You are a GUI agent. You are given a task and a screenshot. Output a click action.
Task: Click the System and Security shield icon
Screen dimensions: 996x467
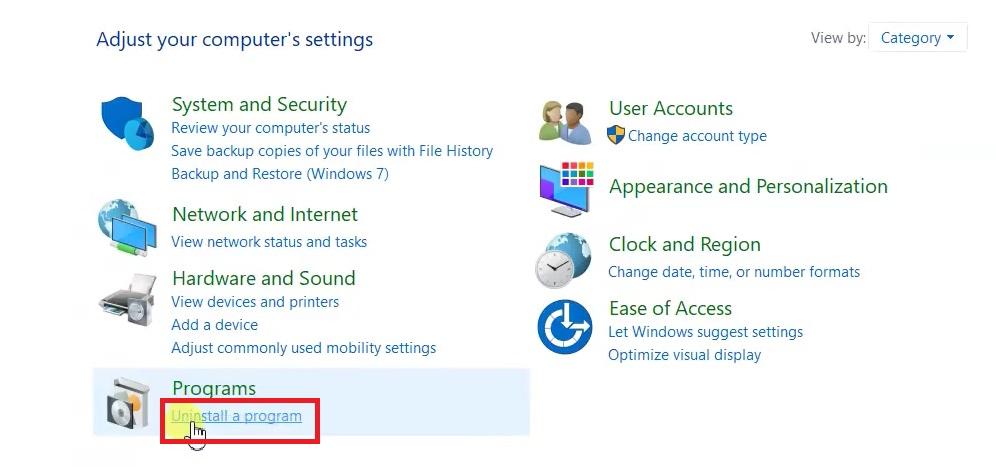pyautogui.click(x=128, y=123)
